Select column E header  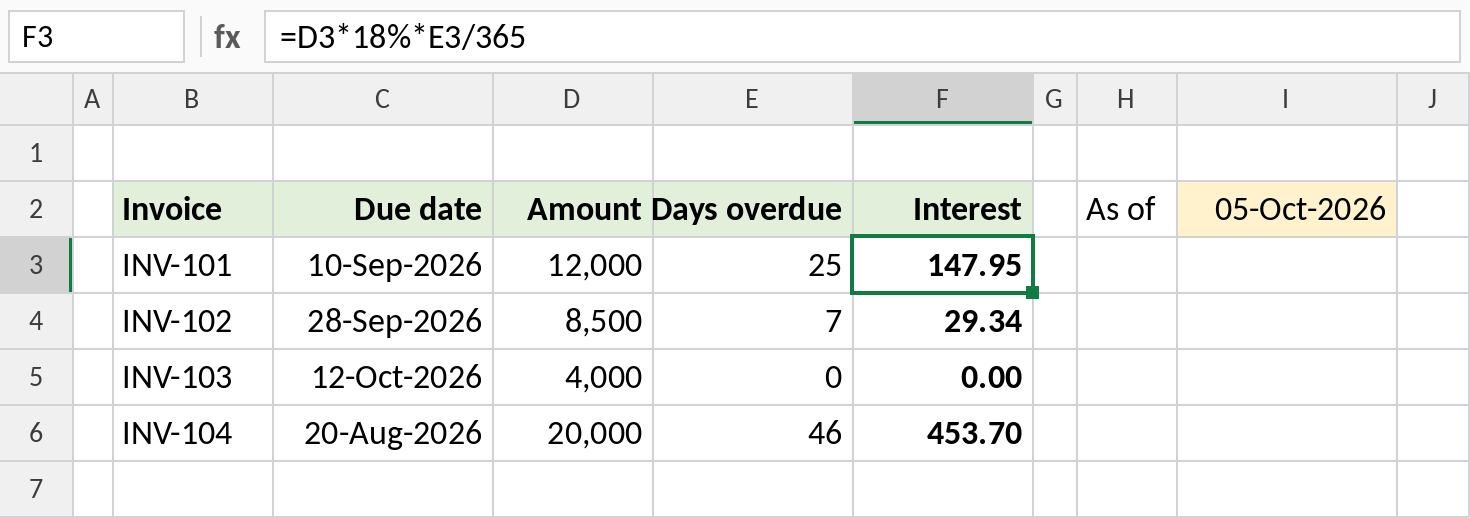tap(753, 98)
